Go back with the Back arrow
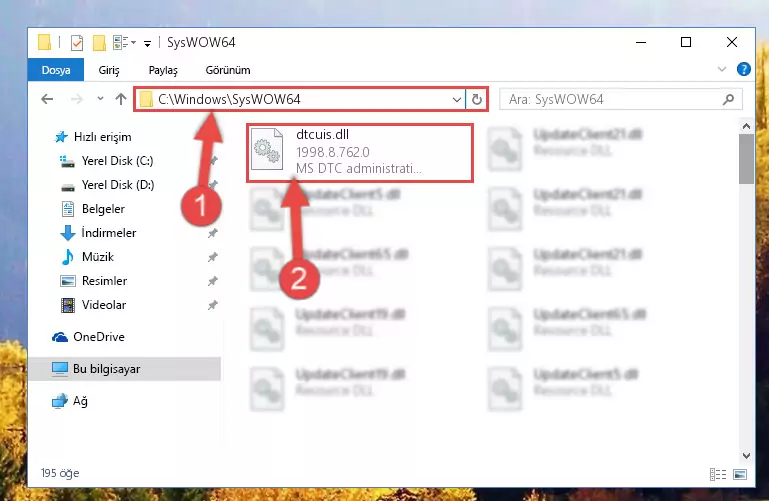Viewport: 769px width, 501px height. [x=47, y=100]
